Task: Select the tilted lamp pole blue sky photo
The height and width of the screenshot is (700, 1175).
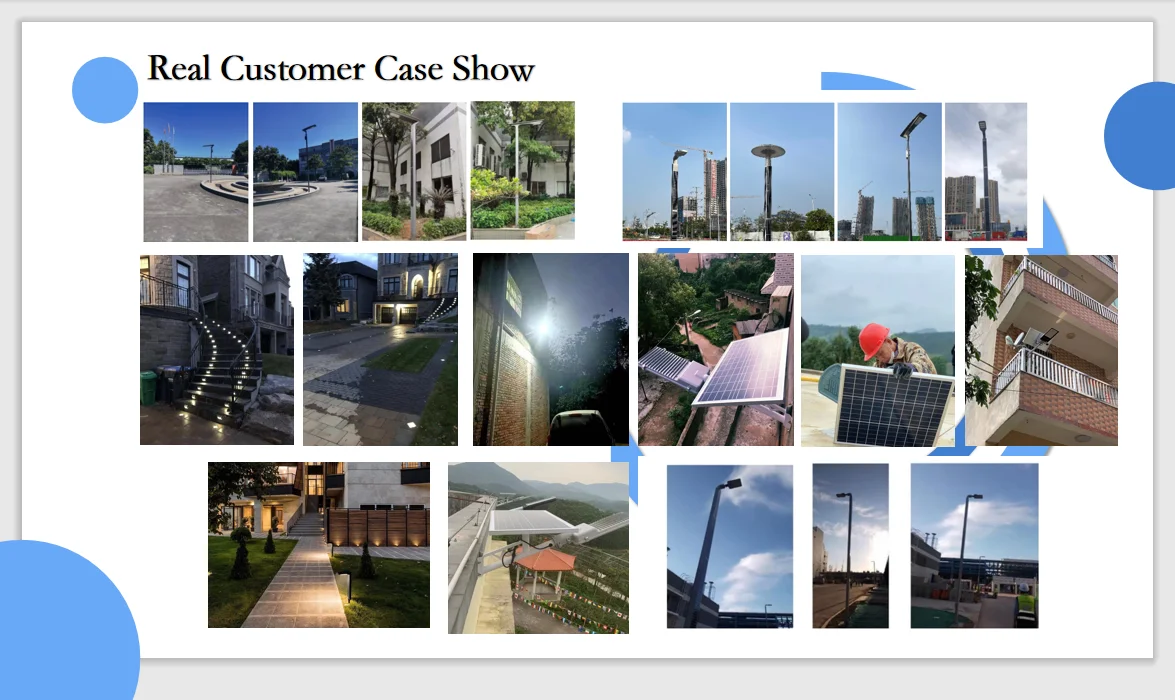Action: pyautogui.click(x=730, y=546)
